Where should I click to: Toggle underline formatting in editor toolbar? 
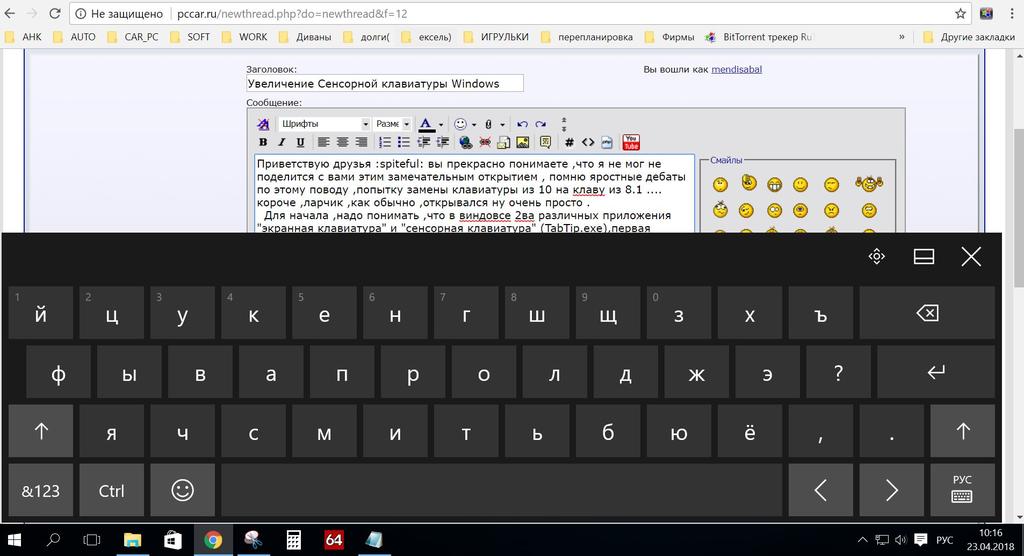coord(300,143)
